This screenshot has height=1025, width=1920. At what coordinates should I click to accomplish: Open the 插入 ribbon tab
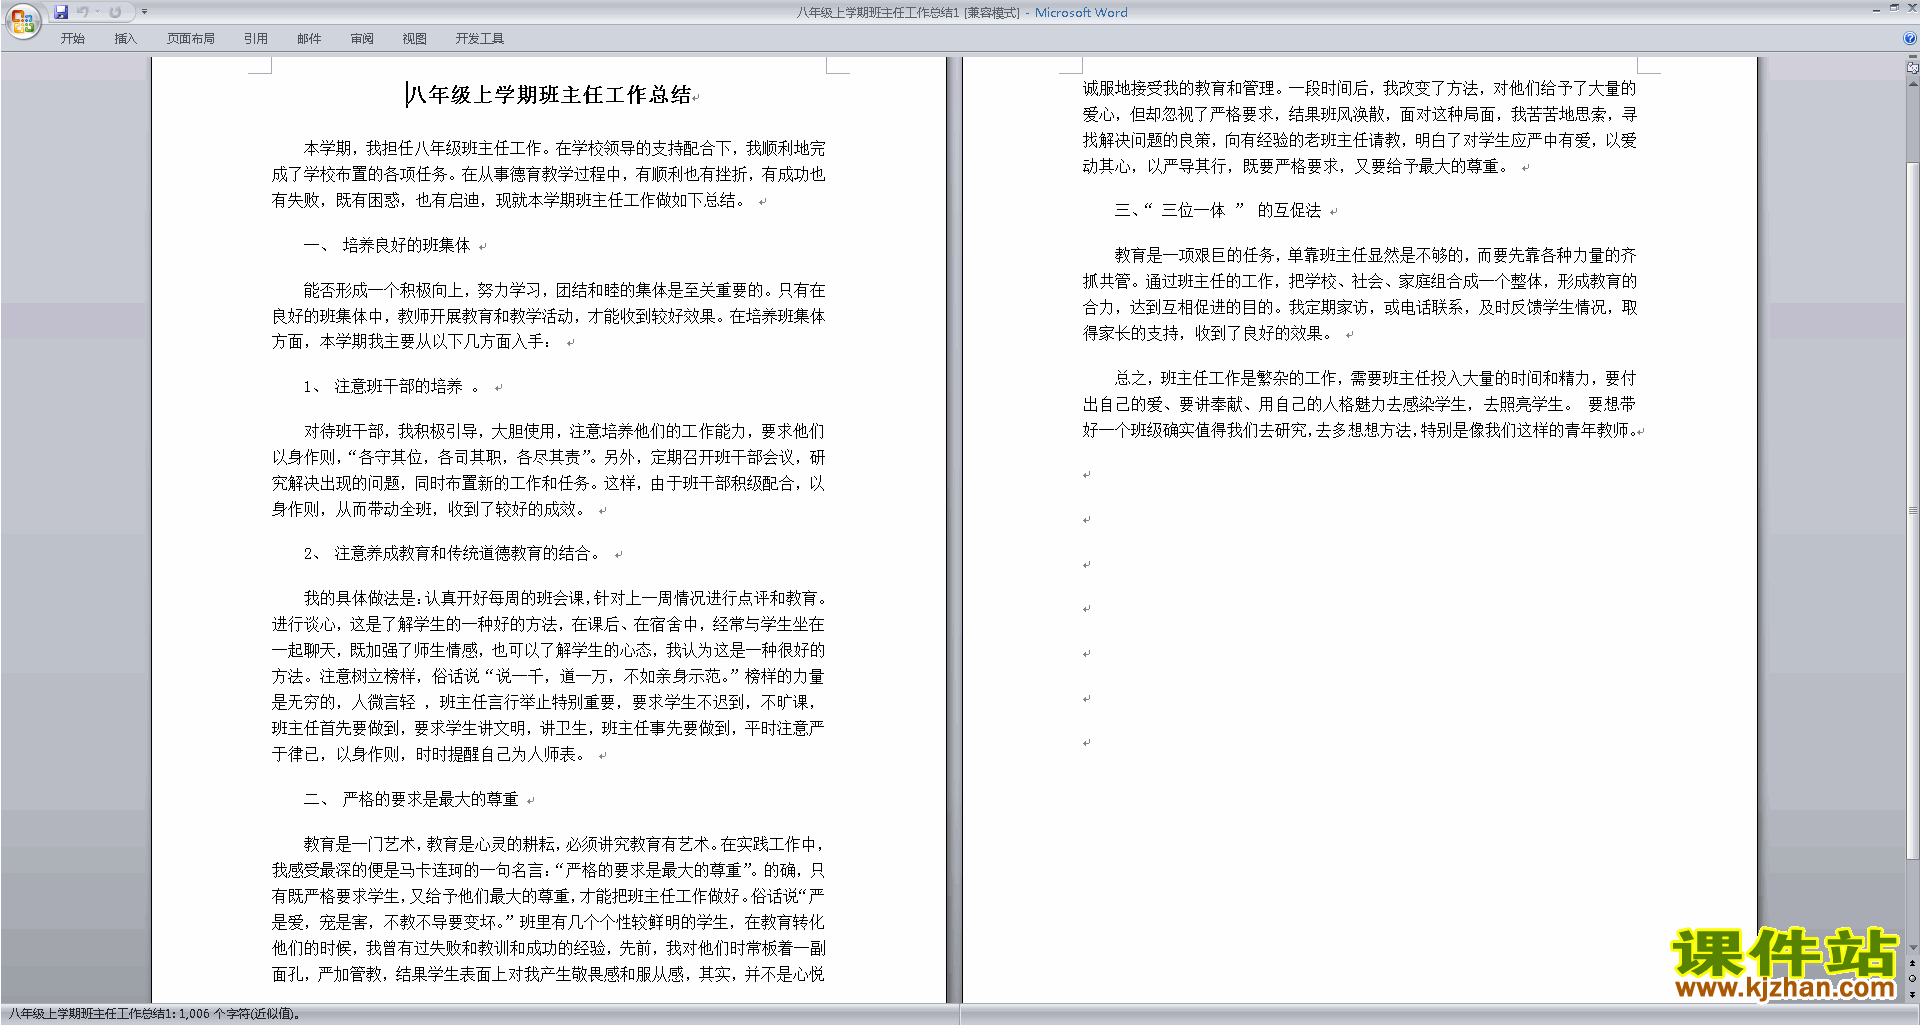point(125,39)
